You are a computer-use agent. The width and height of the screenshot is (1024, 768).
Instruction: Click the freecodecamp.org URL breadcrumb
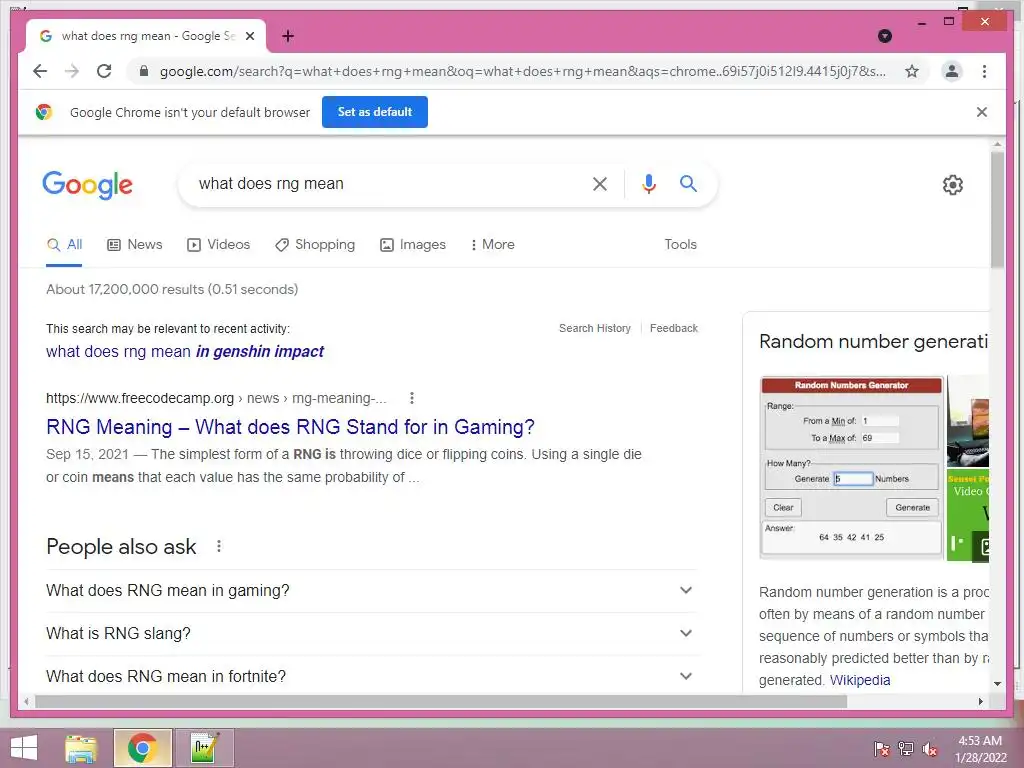point(216,398)
